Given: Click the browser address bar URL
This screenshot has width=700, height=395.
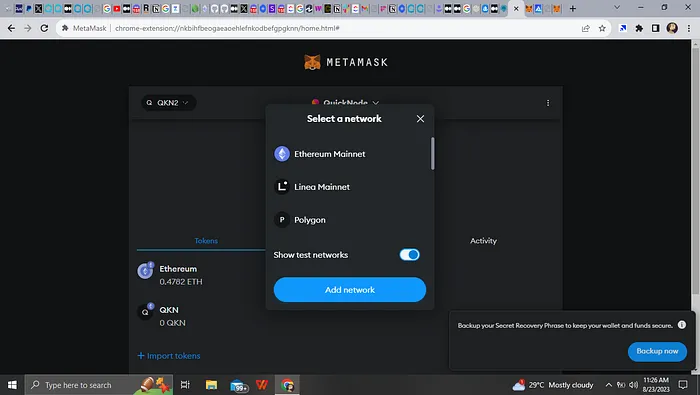Looking at the screenshot, I should 227,28.
